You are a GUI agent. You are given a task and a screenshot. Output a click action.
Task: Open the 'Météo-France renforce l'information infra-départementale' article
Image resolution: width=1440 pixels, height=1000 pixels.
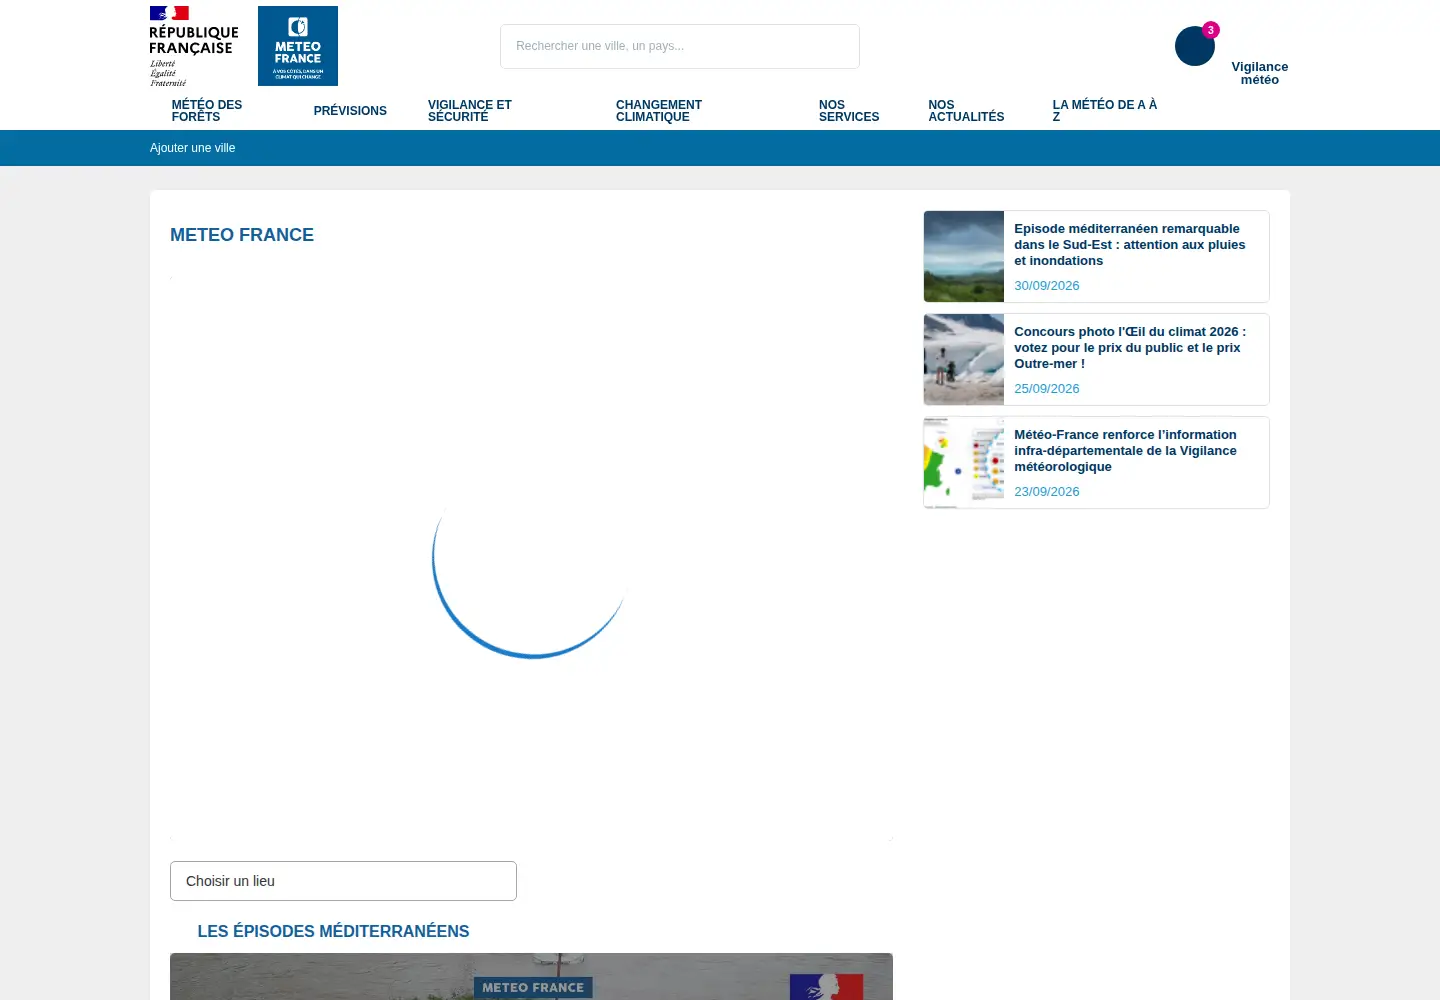(x=1126, y=451)
